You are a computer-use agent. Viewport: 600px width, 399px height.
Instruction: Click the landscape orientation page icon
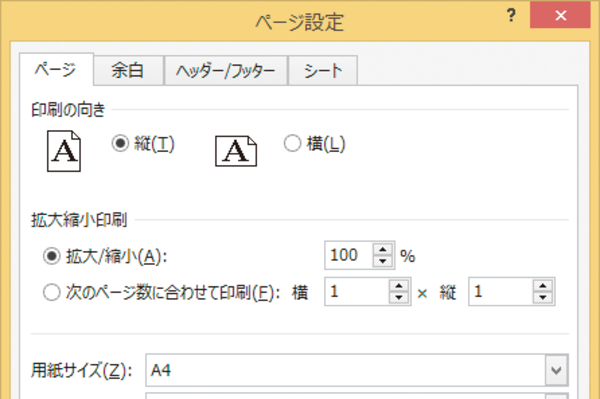236,151
